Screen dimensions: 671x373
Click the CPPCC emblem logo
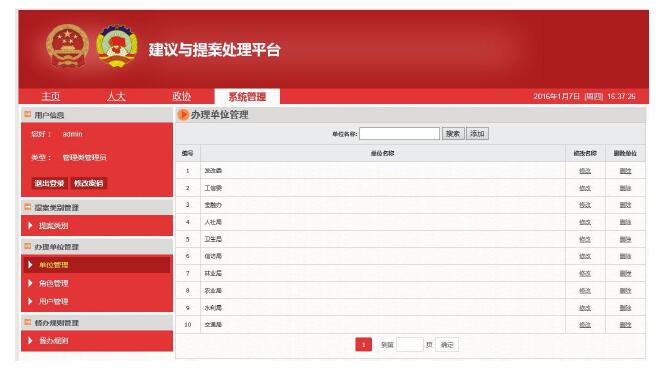click(x=117, y=46)
